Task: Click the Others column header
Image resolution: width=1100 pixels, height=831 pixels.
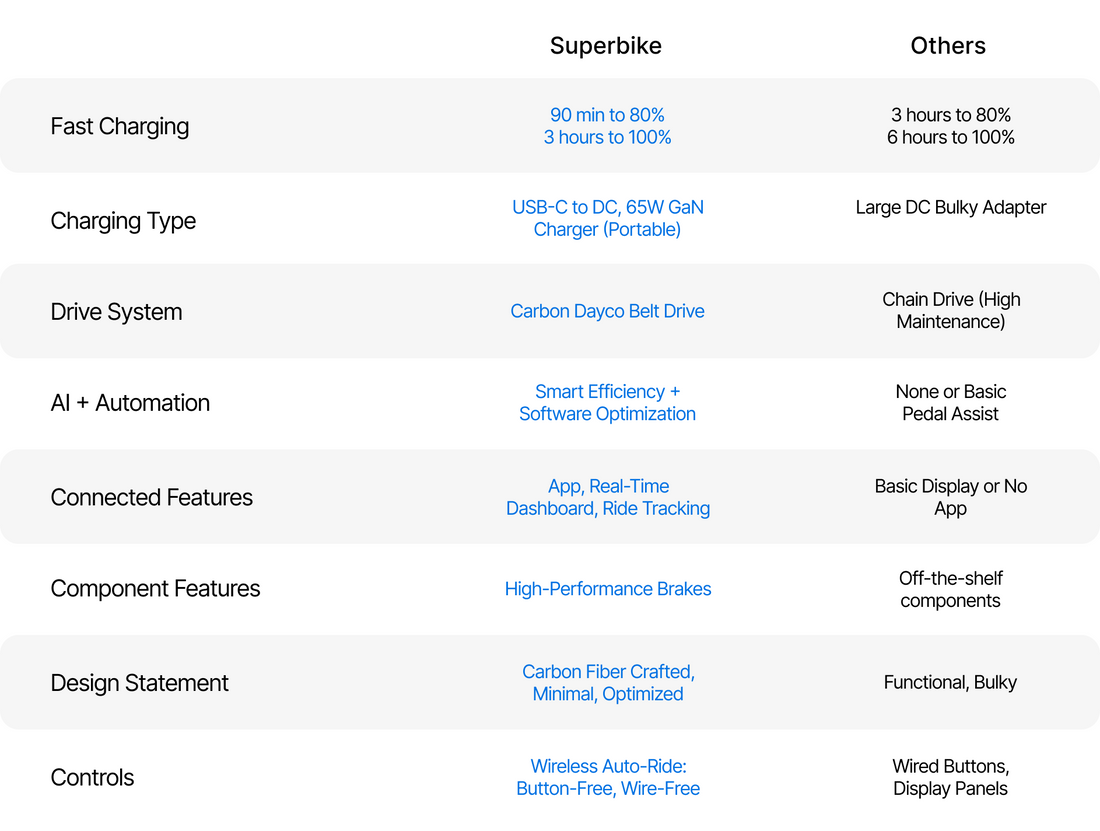Action: tap(948, 46)
